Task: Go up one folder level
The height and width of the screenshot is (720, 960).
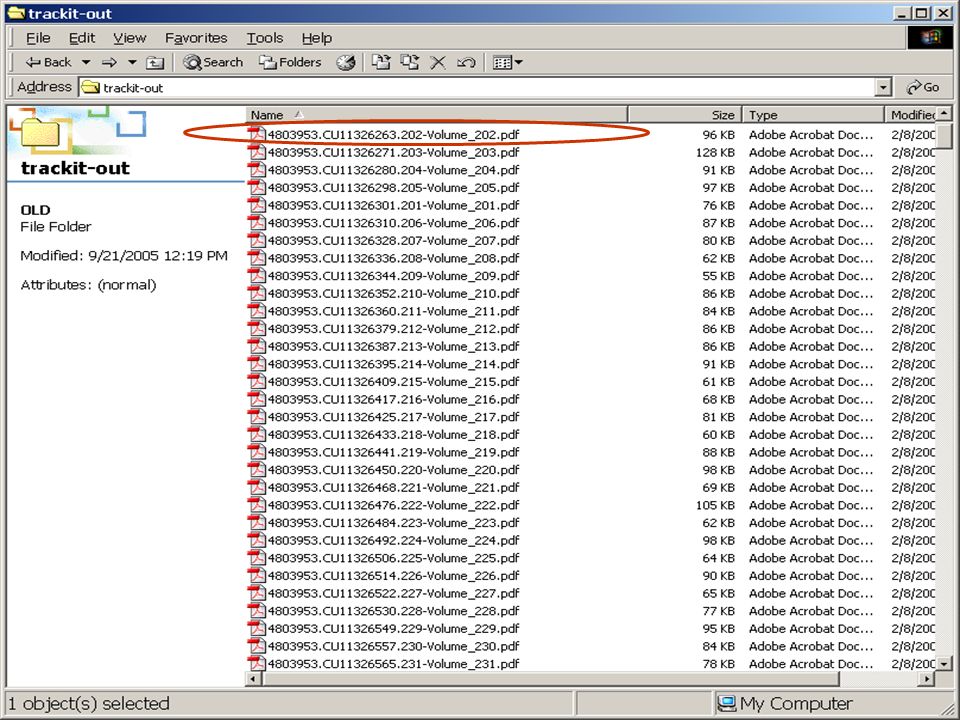Action: coord(155,62)
